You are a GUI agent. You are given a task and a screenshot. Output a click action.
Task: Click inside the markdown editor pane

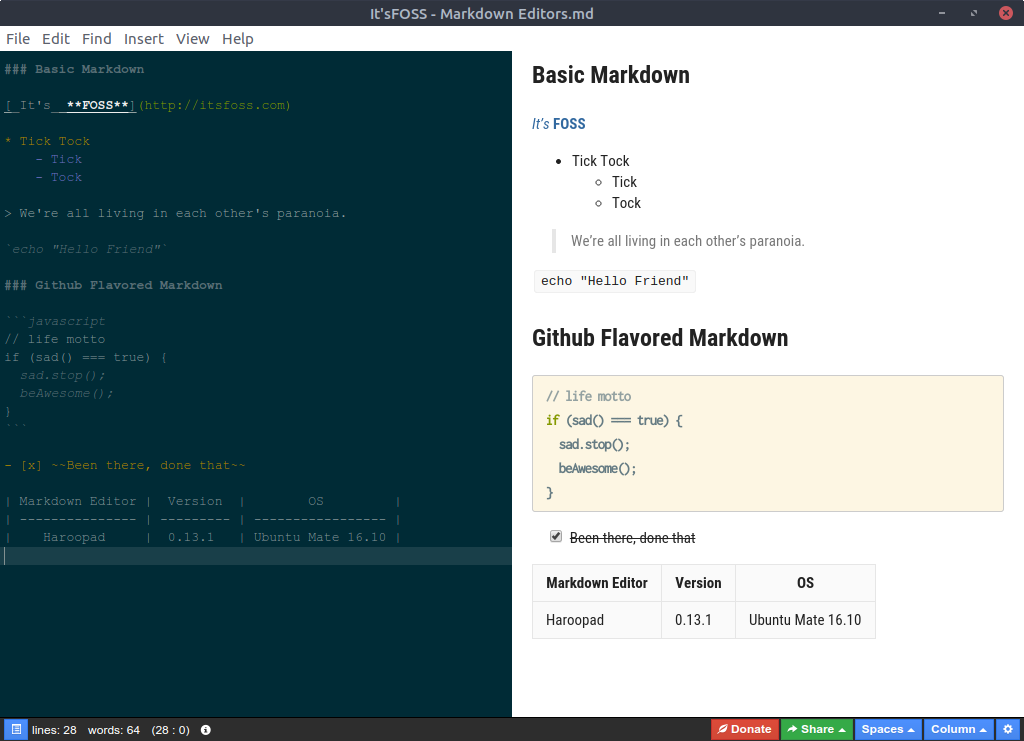click(250, 400)
